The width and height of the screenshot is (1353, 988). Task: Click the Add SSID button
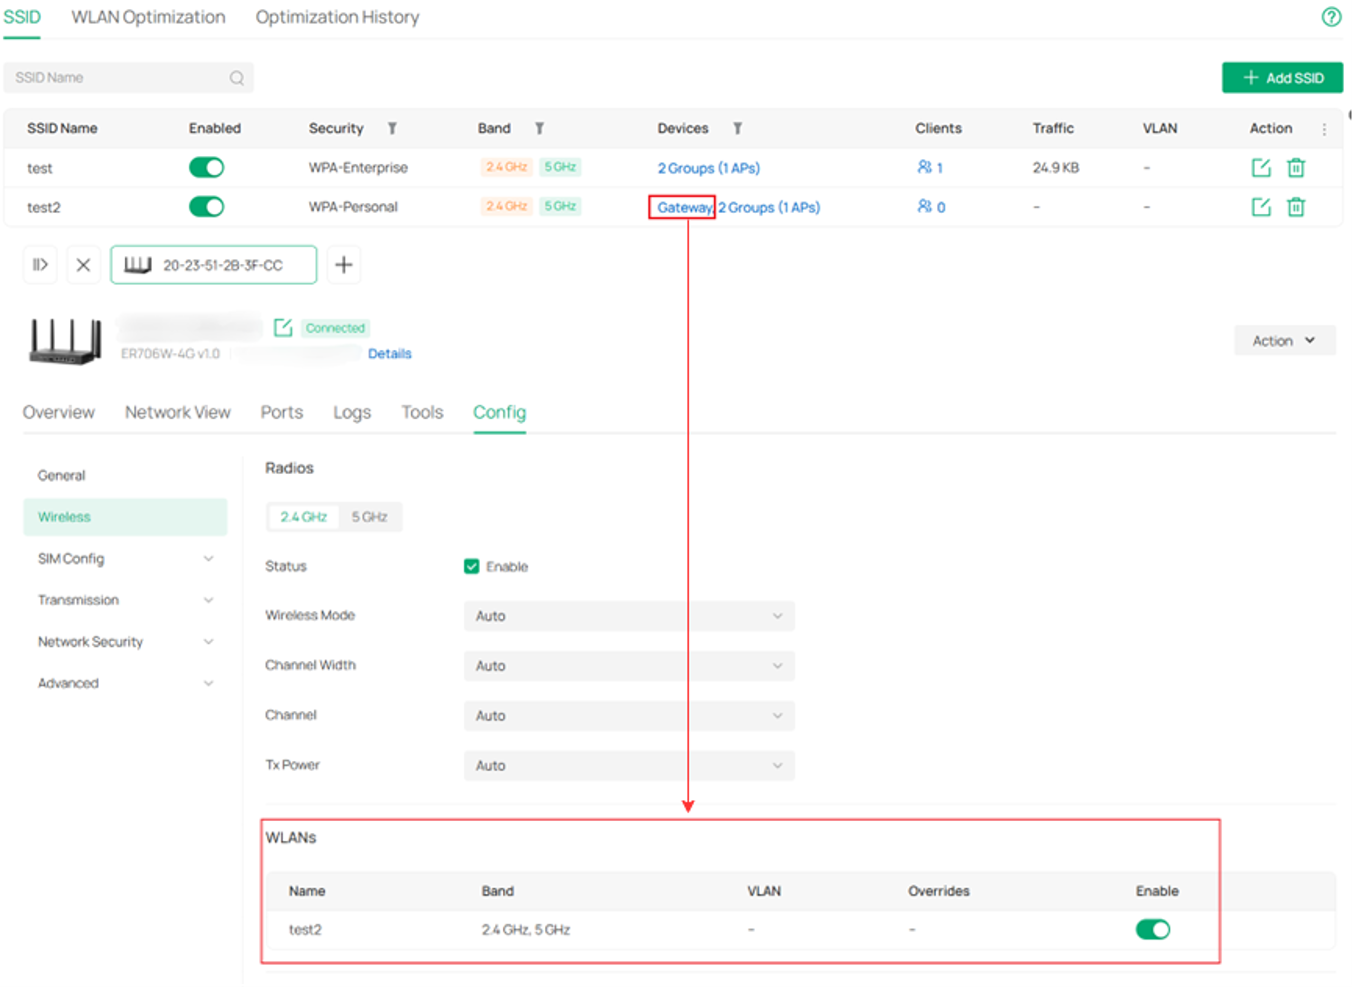point(1282,78)
